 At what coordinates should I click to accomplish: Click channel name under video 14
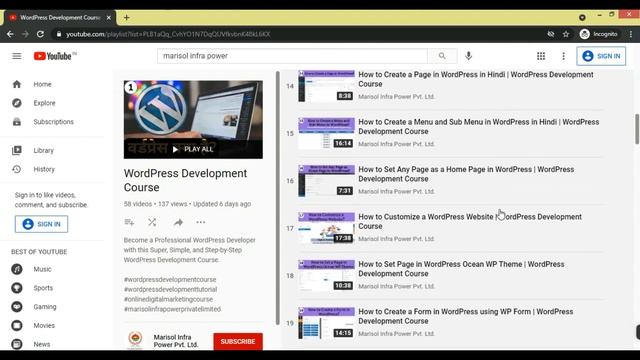(x=396, y=97)
